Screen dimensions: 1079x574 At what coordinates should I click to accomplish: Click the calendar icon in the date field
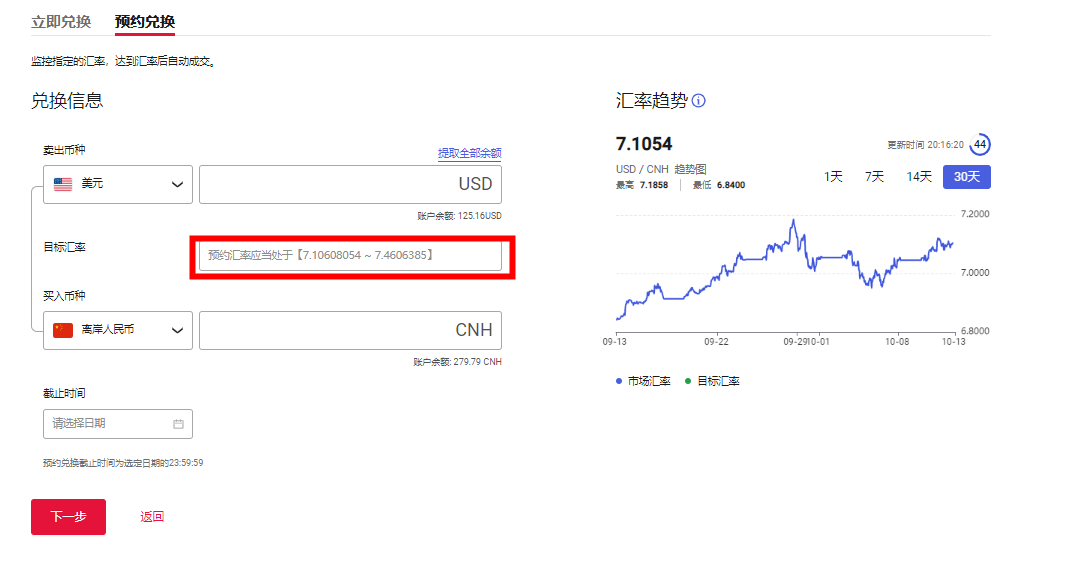(178, 424)
